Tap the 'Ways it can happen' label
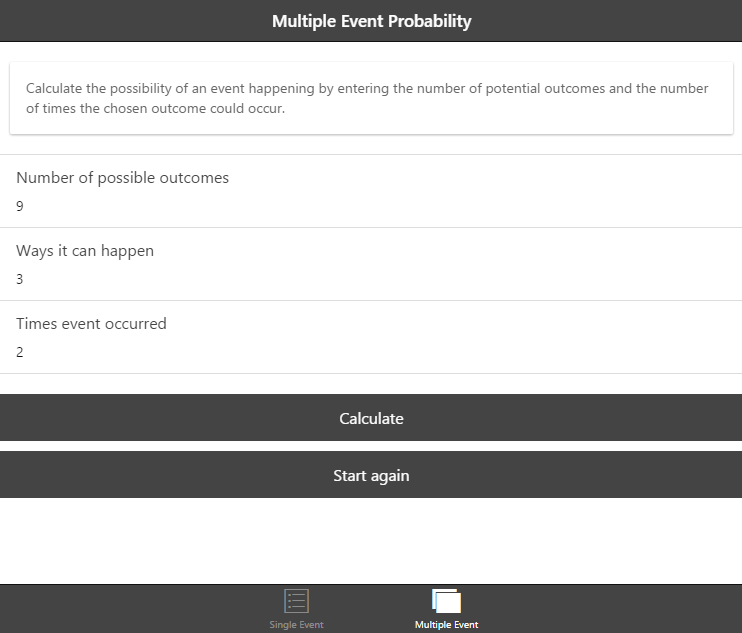Screen dimensions: 742x633 pyautogui.click(x=85, y=251)
